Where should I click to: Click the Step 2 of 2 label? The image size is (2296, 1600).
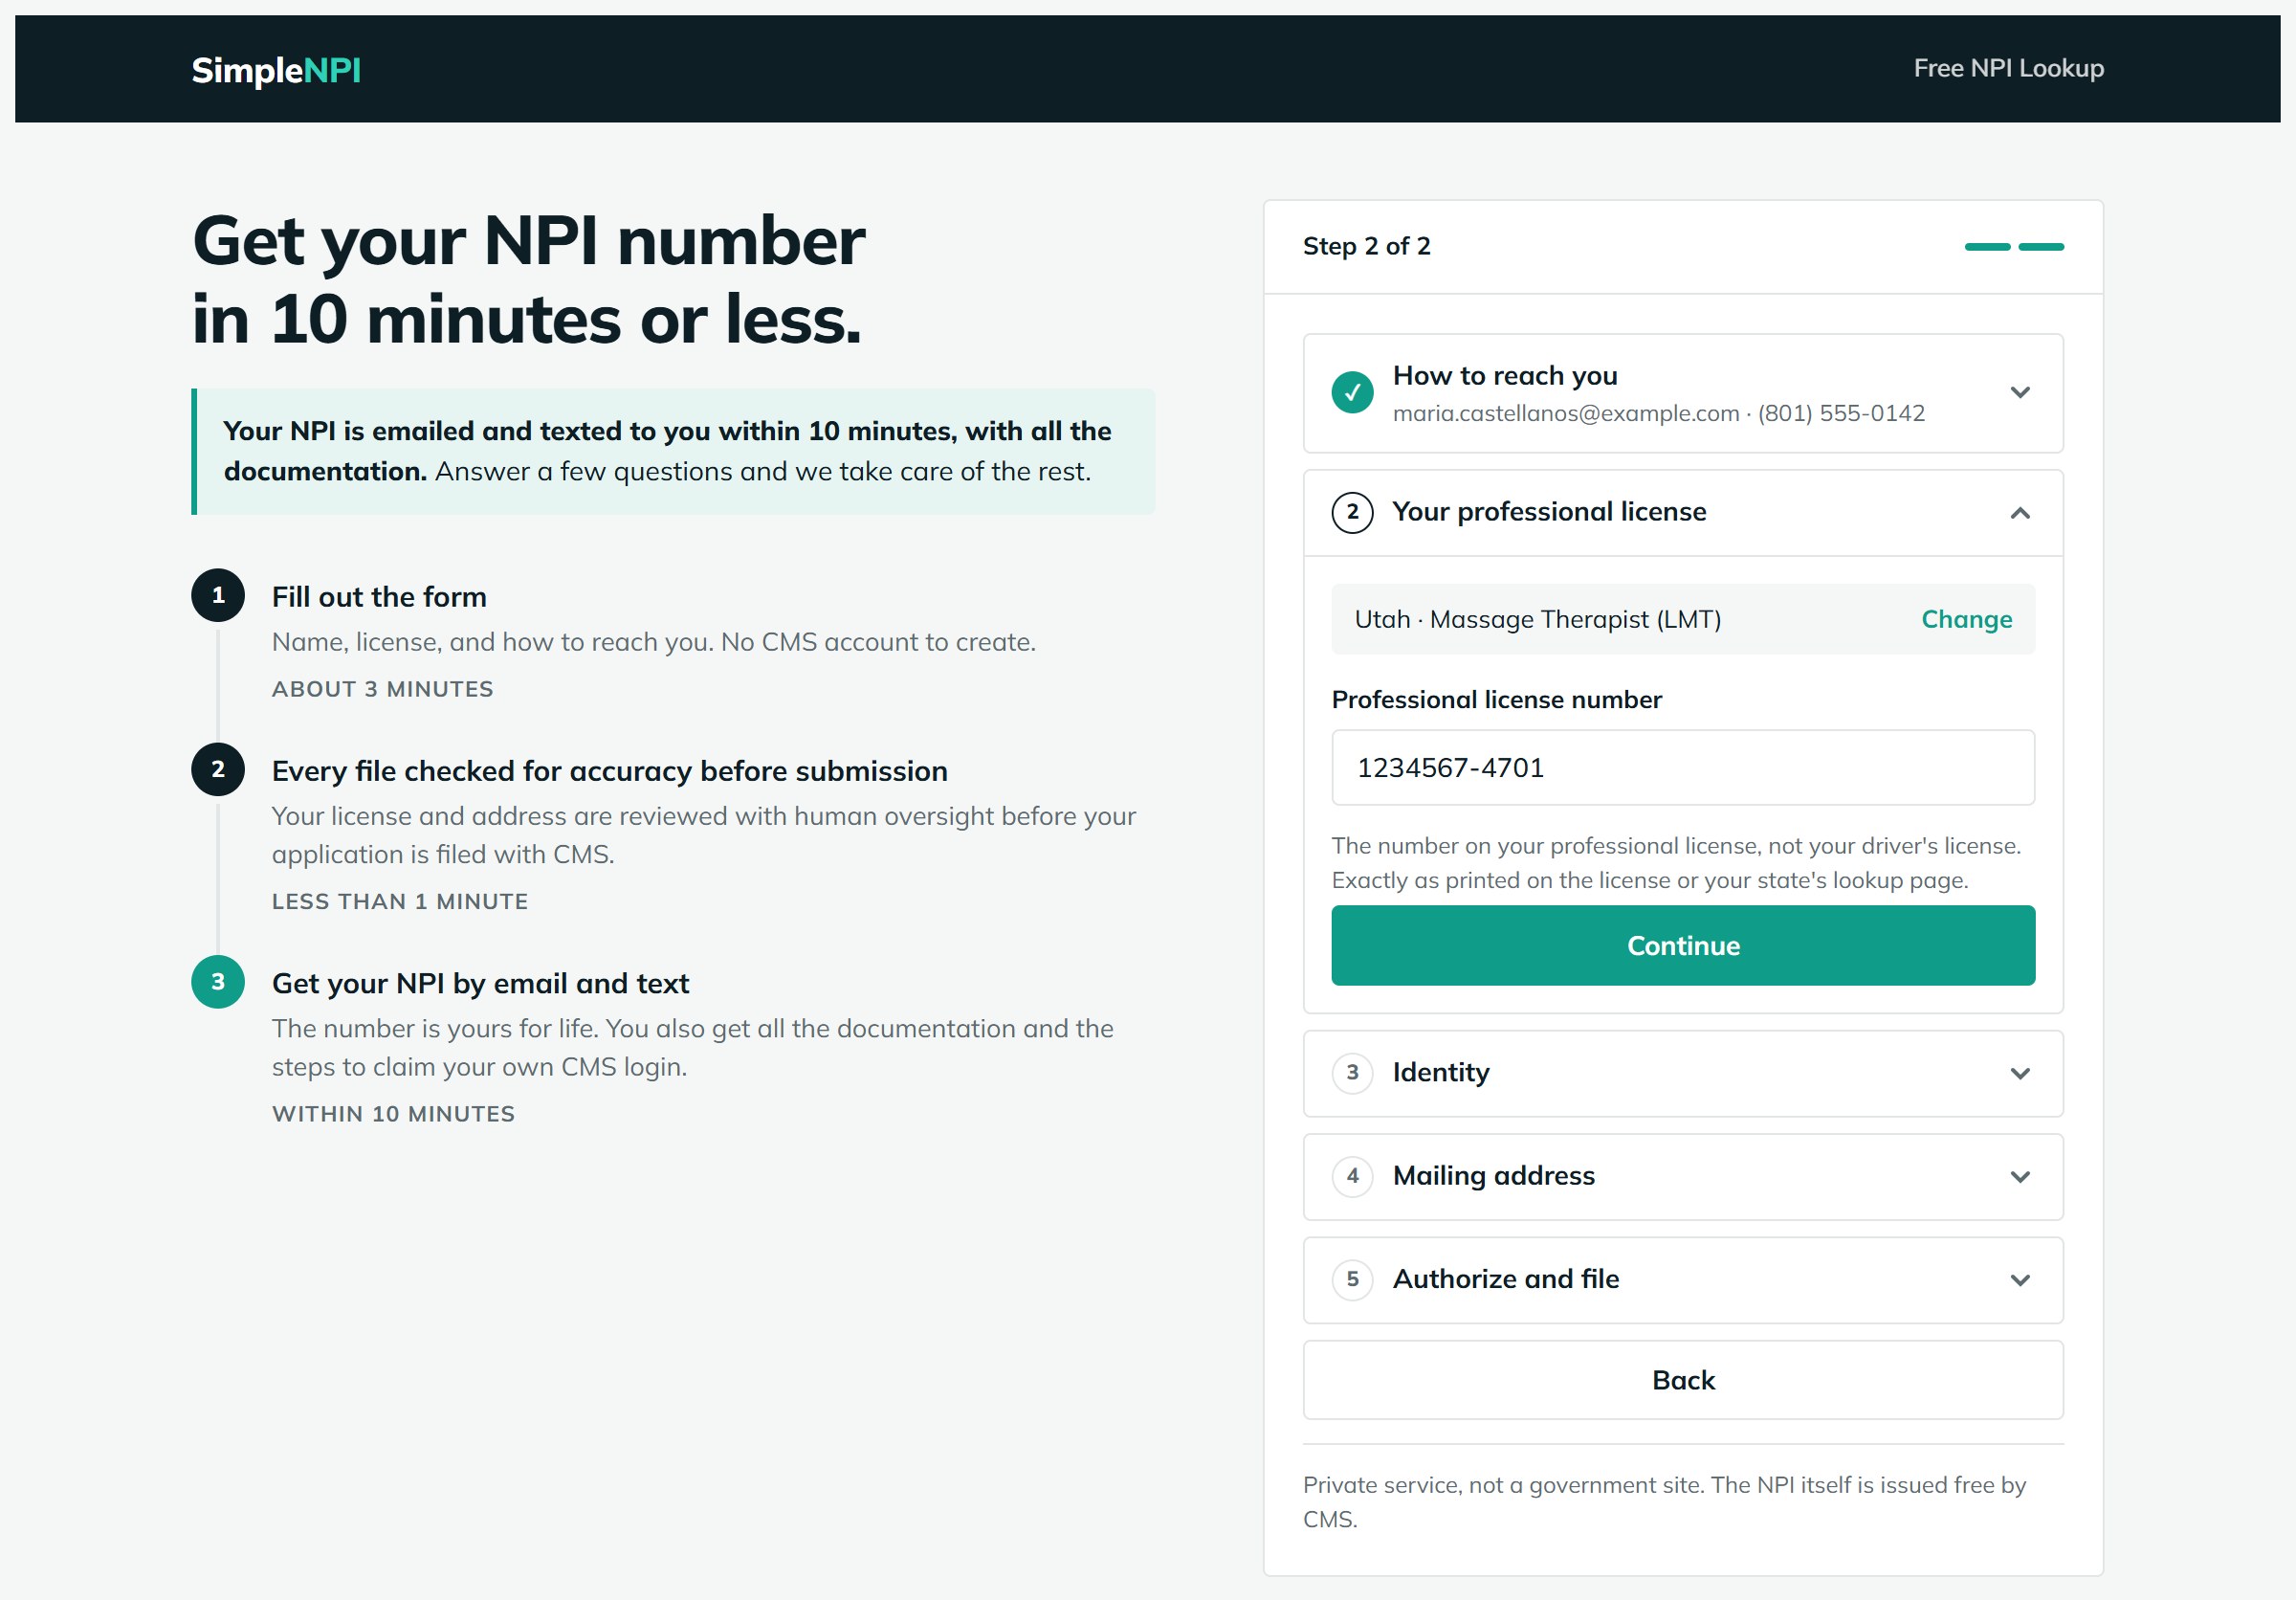point(1366,246)
